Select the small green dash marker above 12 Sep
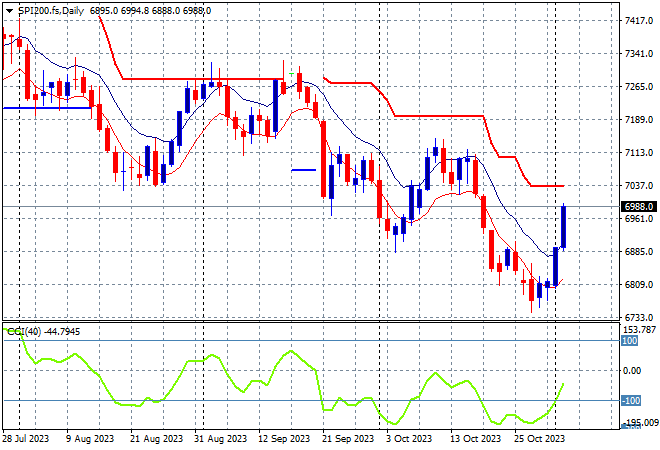 pos(291,74)
